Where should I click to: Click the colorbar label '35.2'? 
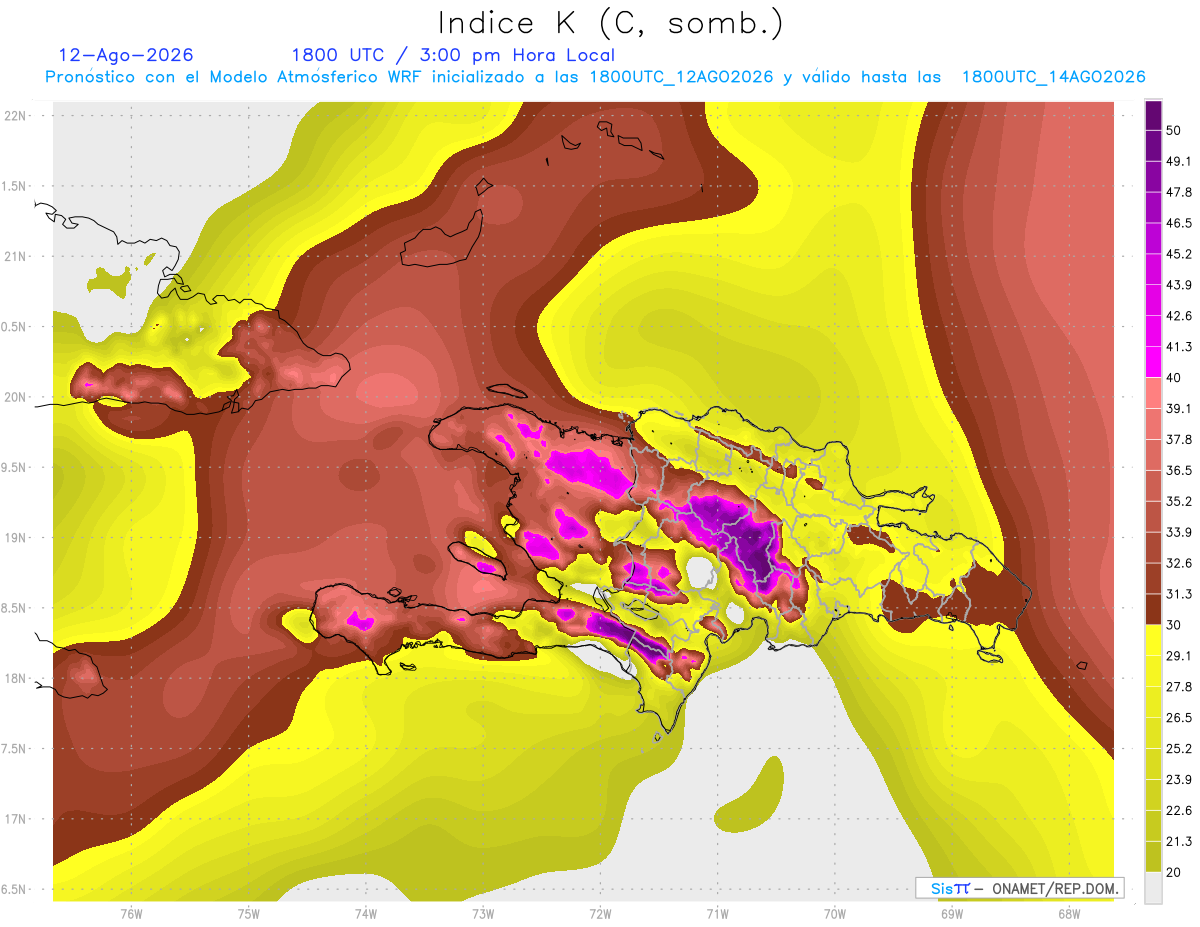(1179, 501)
